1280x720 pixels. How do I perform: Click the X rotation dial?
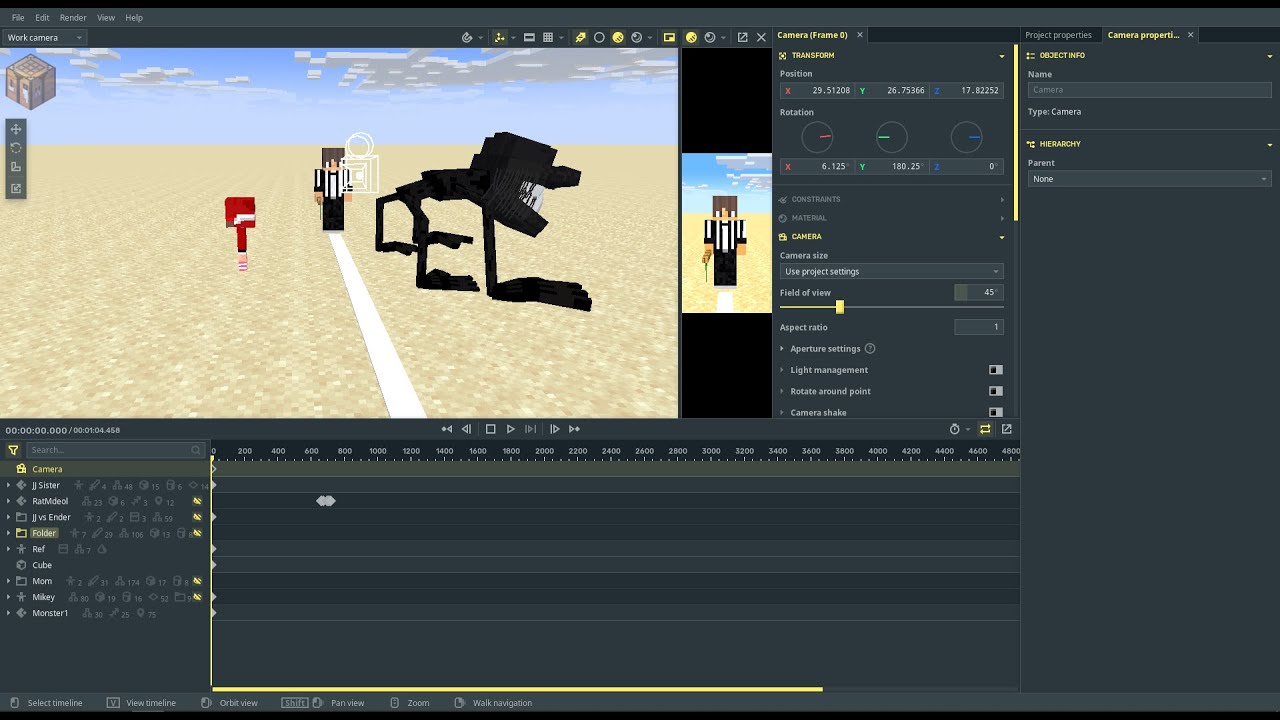click(818, 137)
